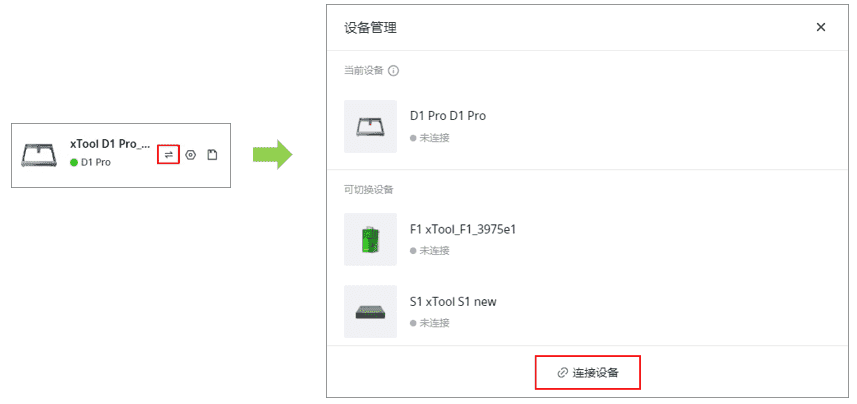Viewport: 857px width, 404px height.
Task: Select the F1 green device thumbnail
Action: coord(371,239)
